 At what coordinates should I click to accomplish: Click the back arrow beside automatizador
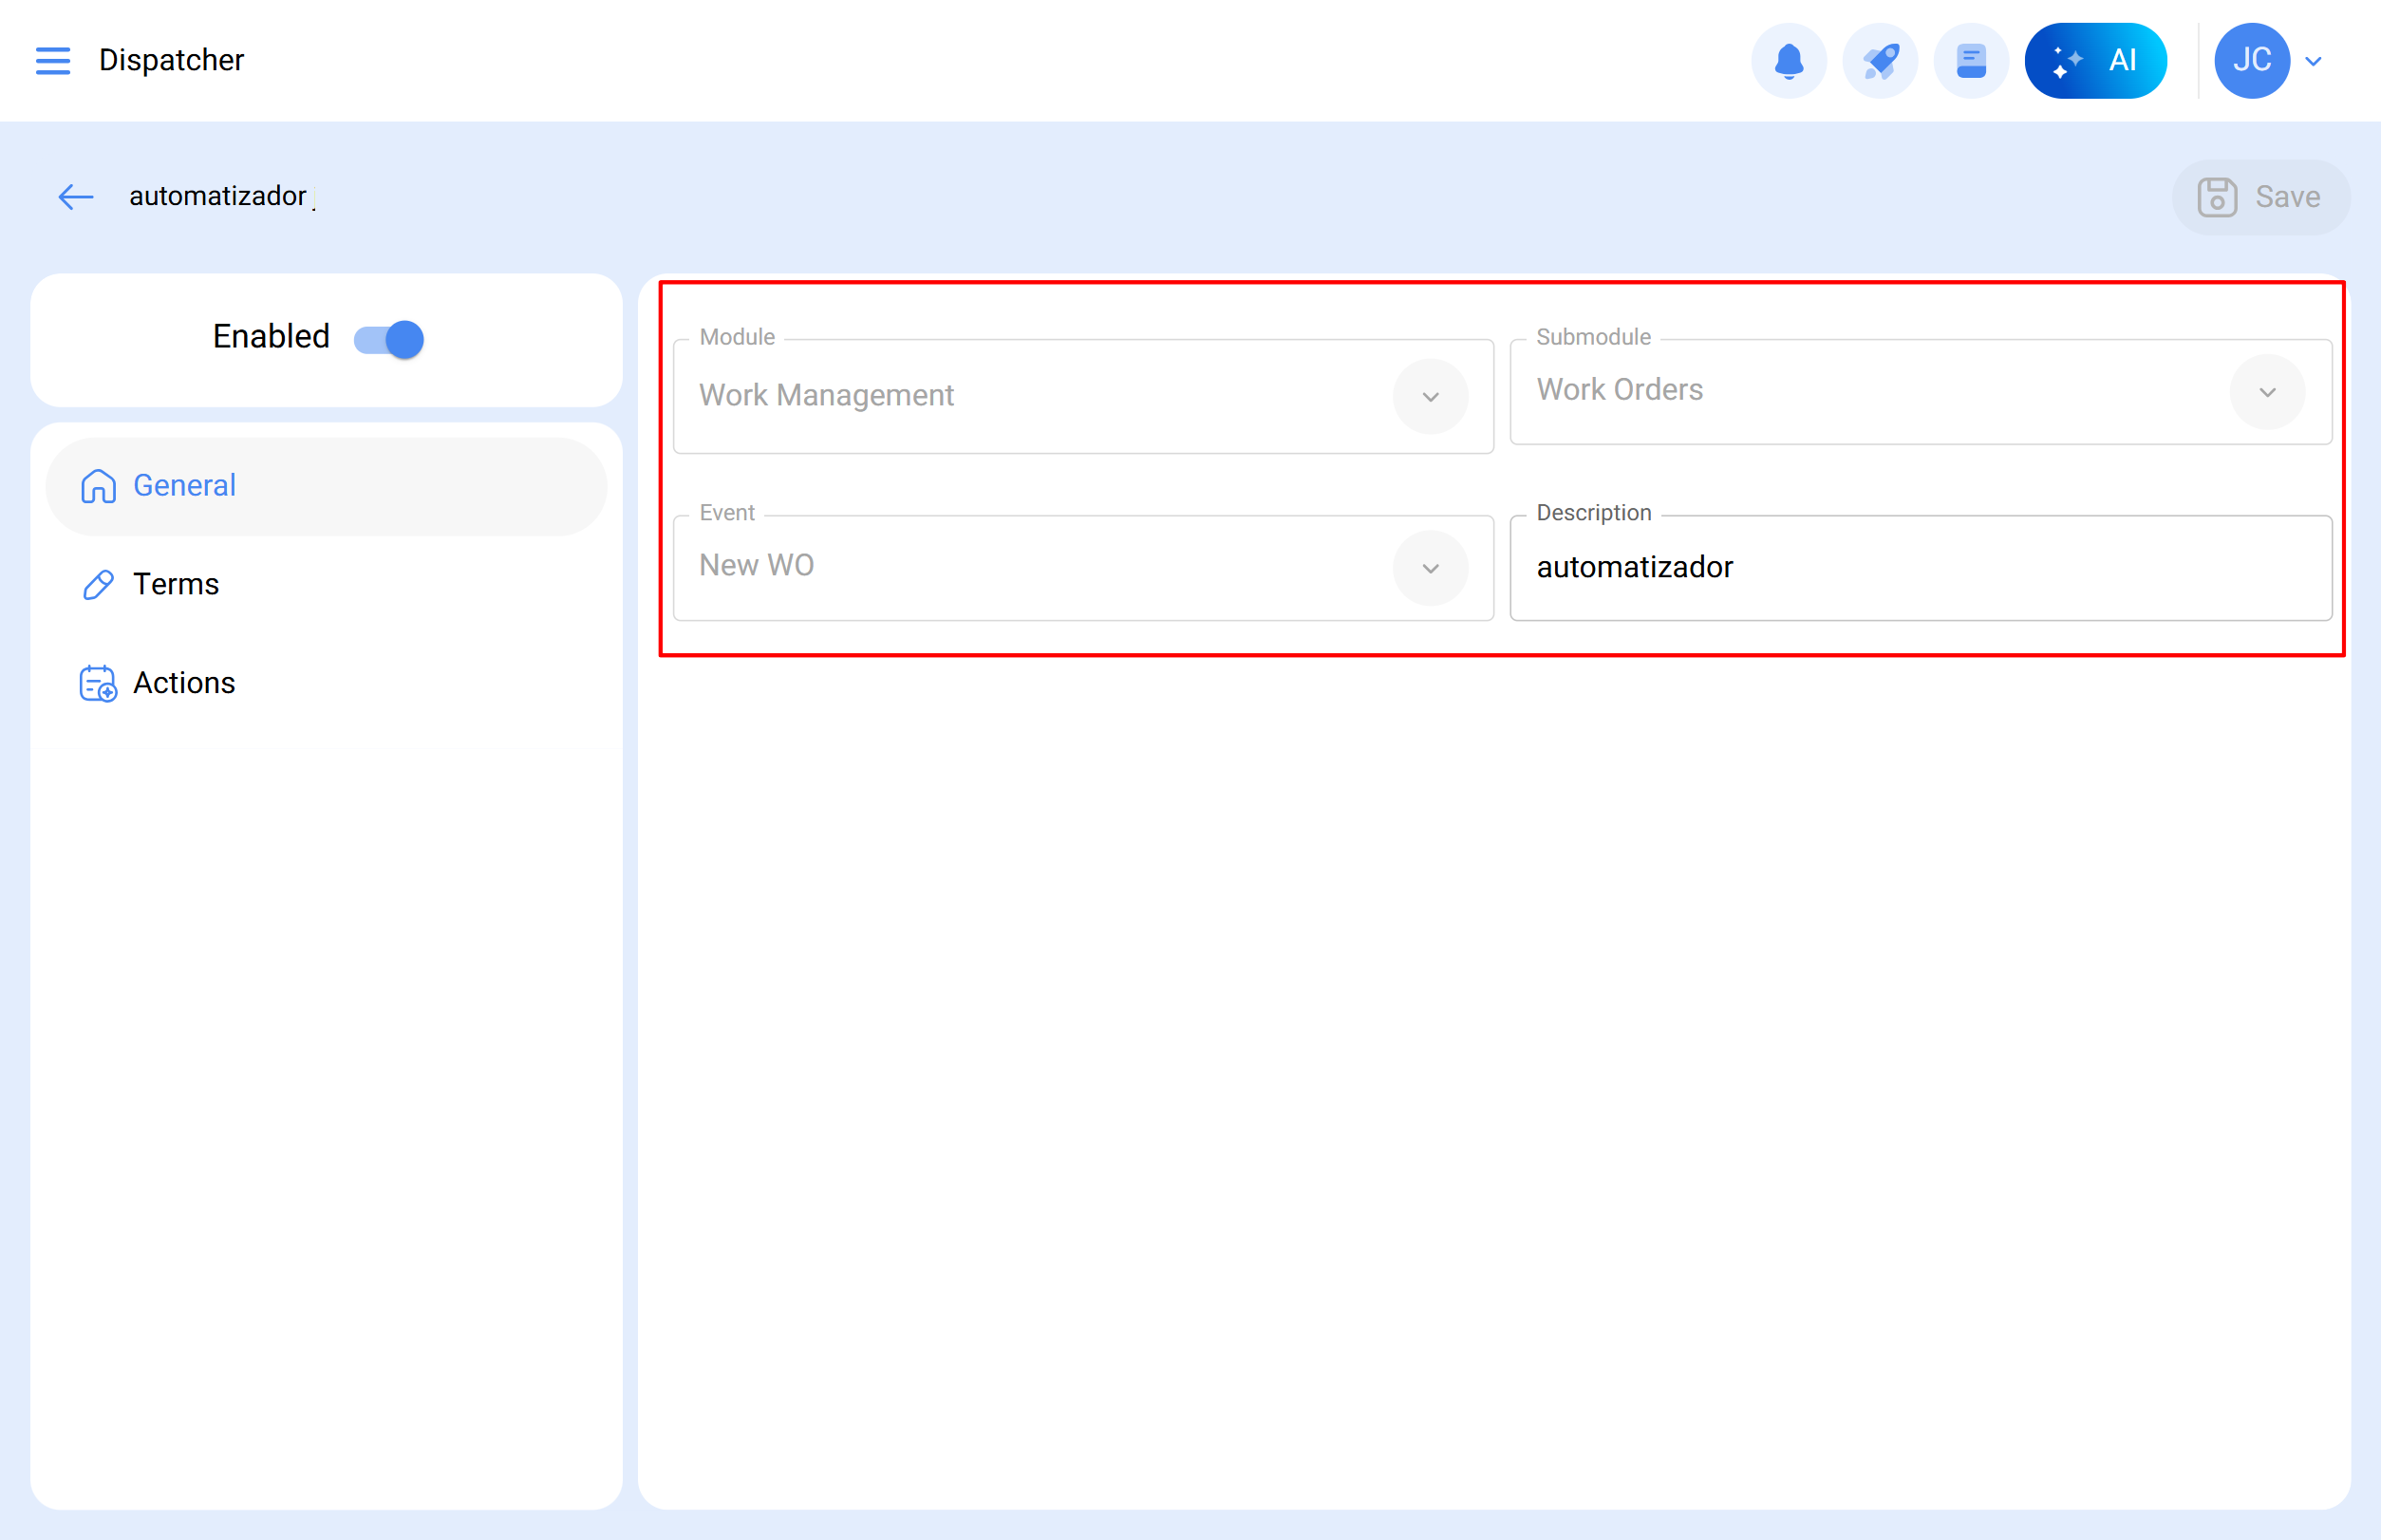[x=75, y=197]
